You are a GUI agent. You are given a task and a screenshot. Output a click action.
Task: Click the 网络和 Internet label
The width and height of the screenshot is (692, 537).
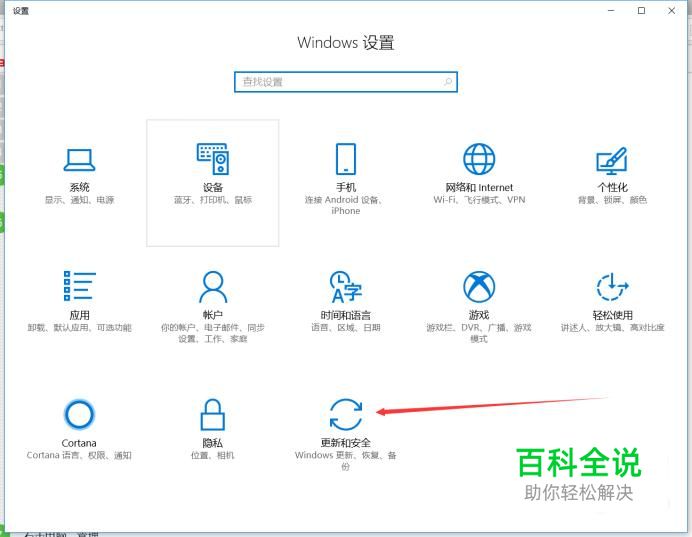click(x=479, y=188)
